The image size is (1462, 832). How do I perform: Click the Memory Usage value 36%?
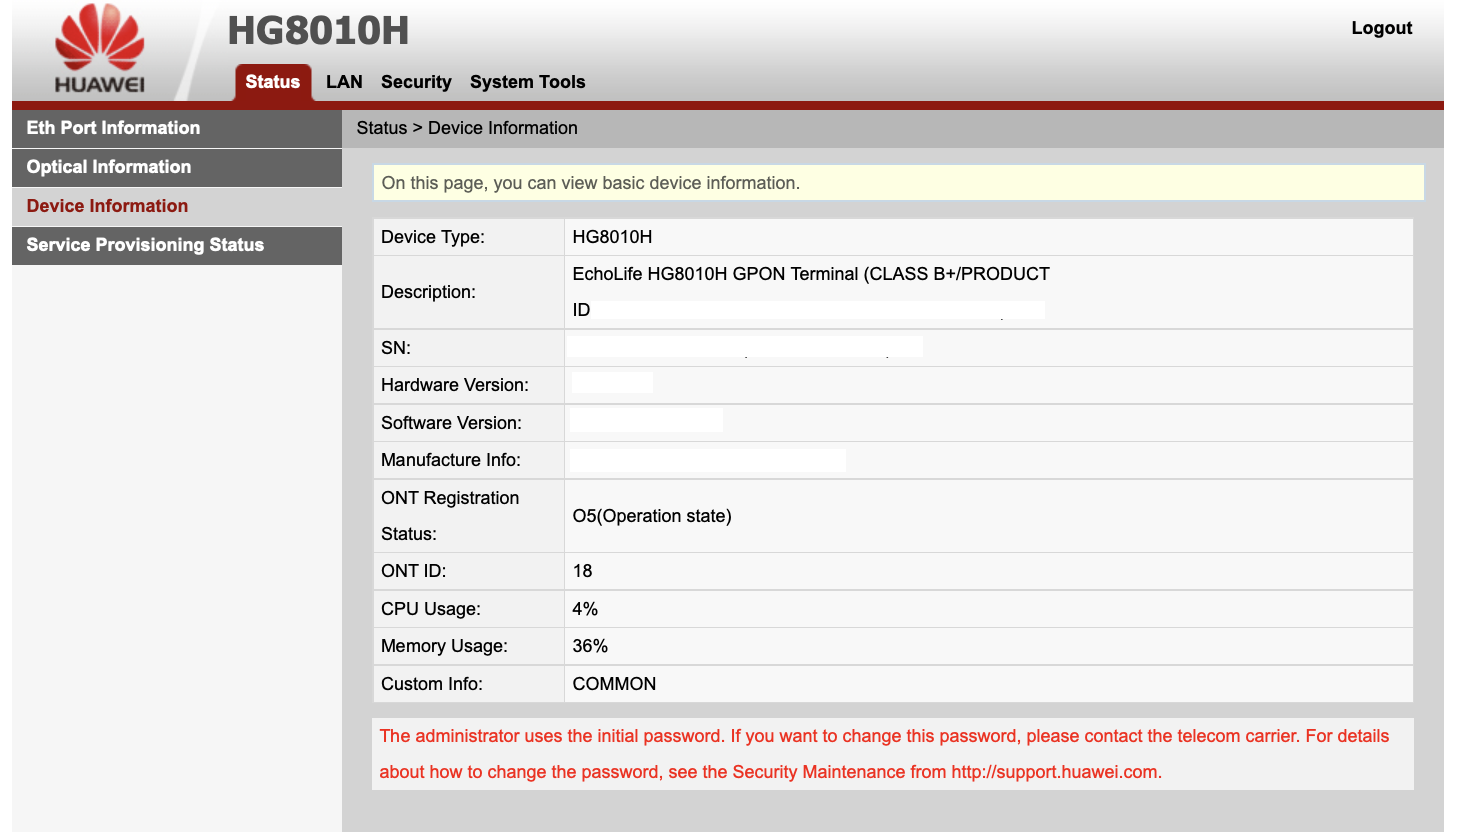tap(590, 646)
